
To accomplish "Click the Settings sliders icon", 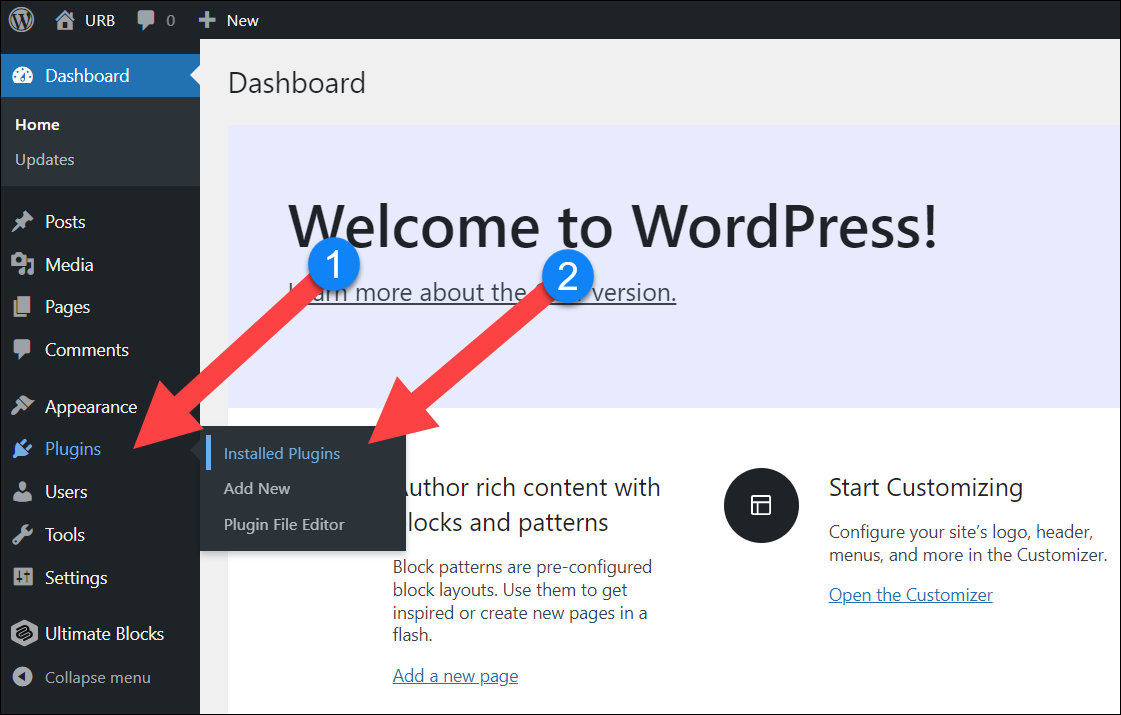I will pos(23,576).
